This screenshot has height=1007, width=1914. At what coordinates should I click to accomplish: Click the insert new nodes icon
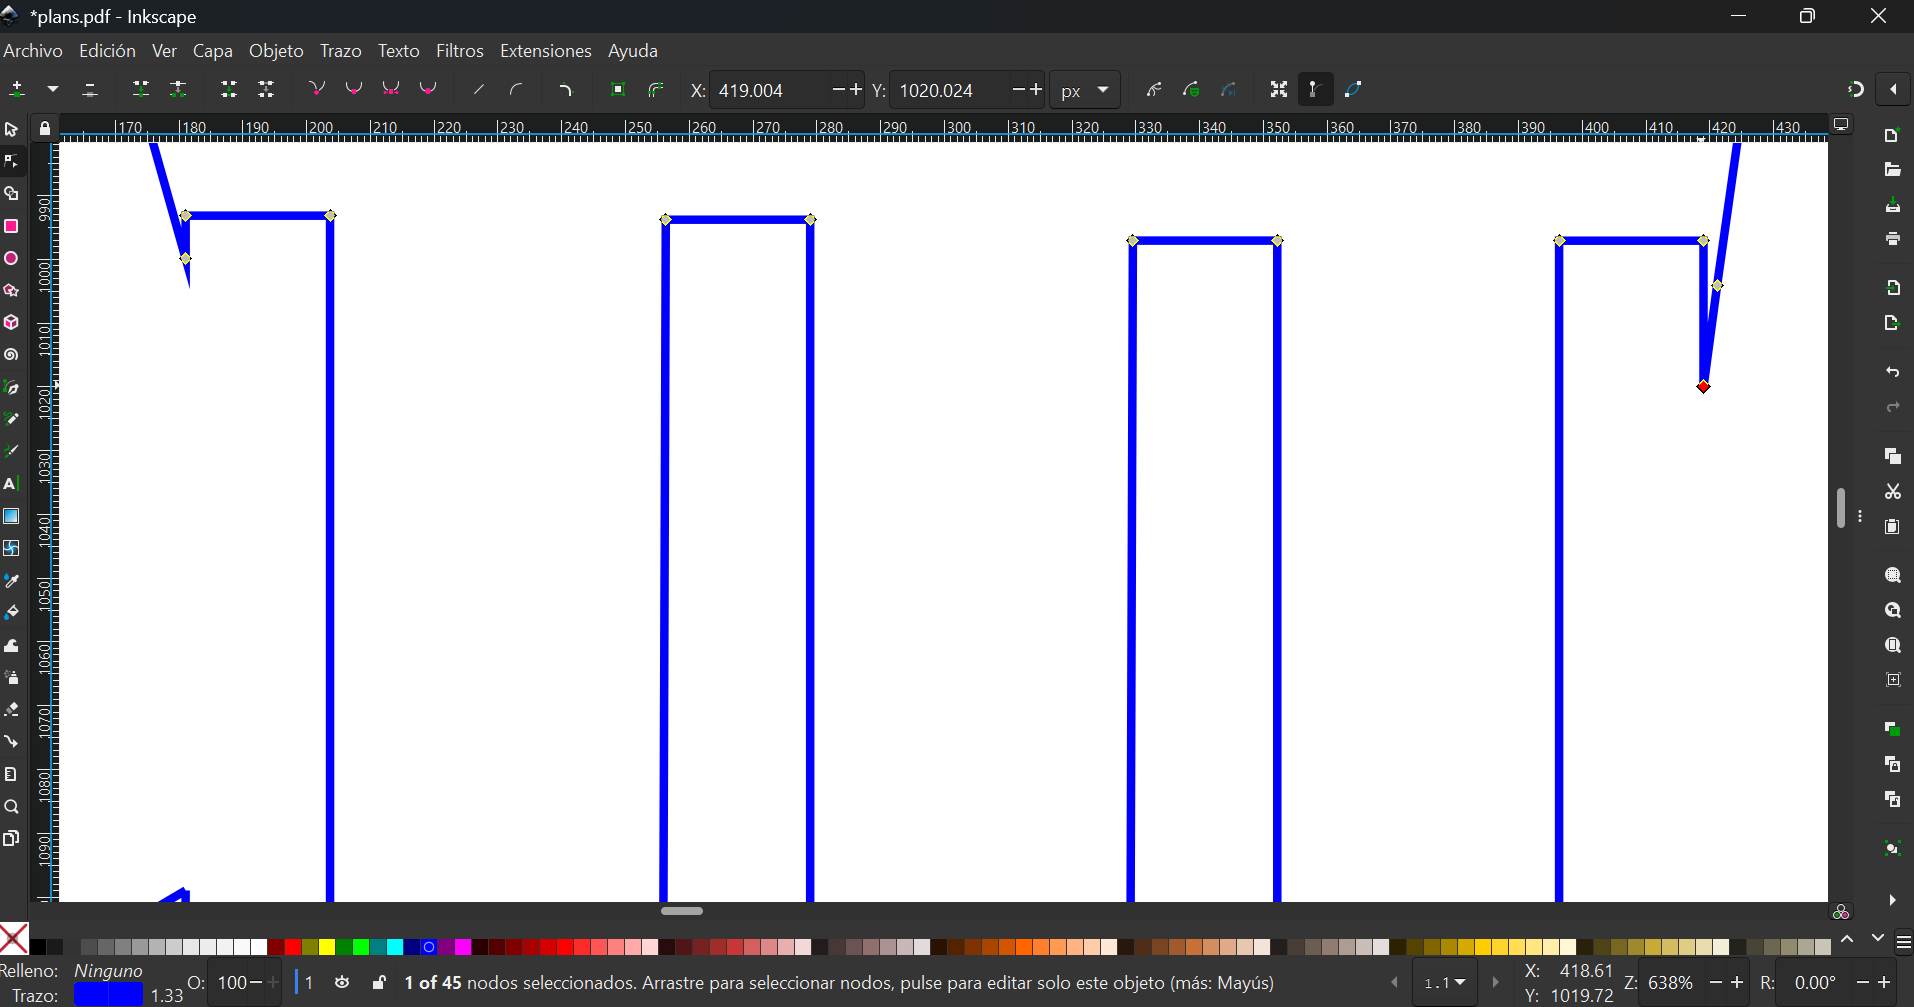(x=17, y=89)
